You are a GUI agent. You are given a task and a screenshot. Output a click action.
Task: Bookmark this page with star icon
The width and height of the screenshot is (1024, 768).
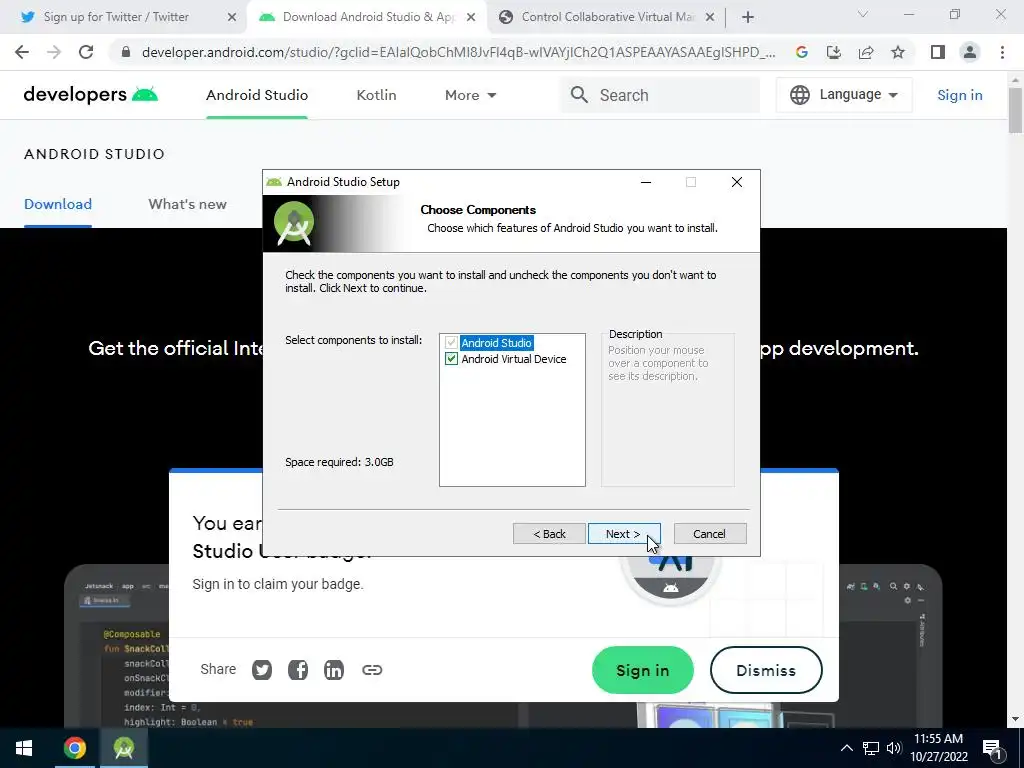pyautogui.click(x=898, y=52)
